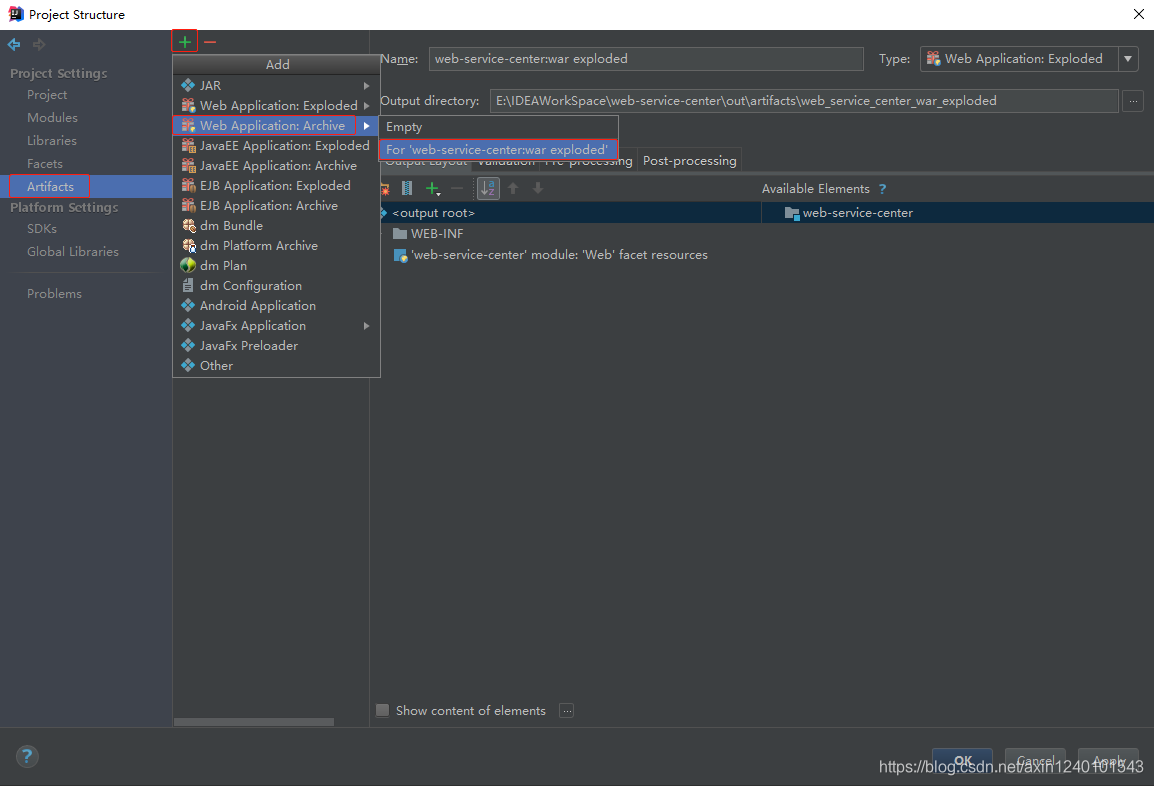Image resolution: width=1154 pixels, height=786 pixels.
Task: Click ellipsis button beside Show content
Action: tap(566, 711)
